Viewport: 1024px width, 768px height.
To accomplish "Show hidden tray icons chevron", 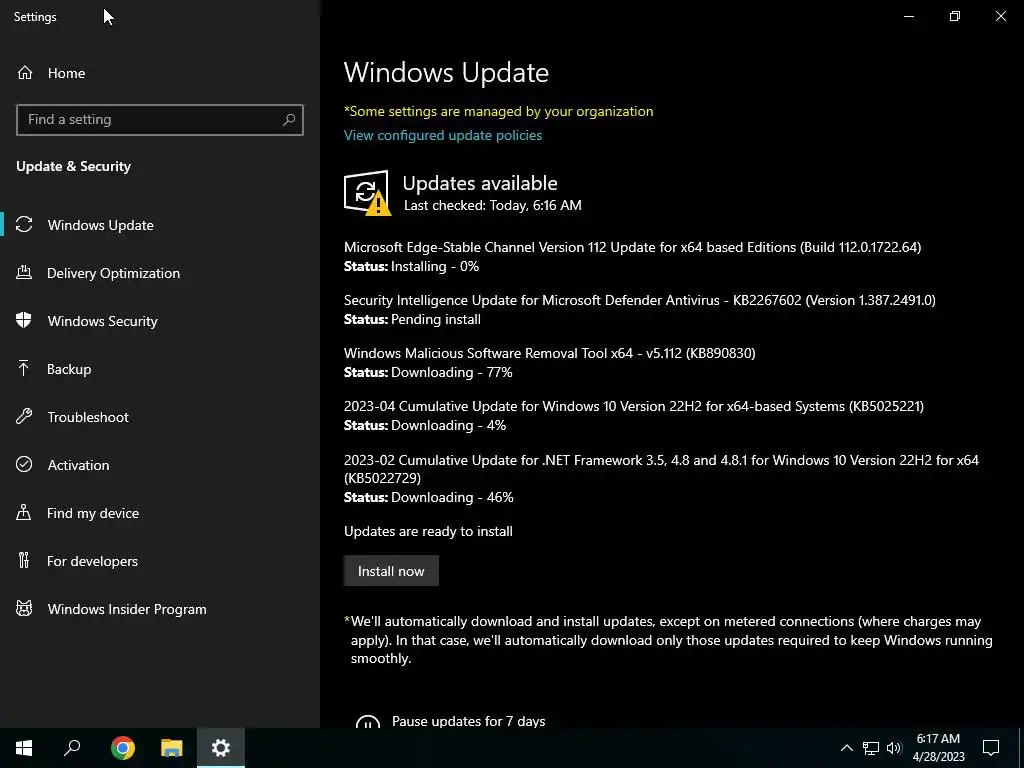I will [x=846, y=748].
